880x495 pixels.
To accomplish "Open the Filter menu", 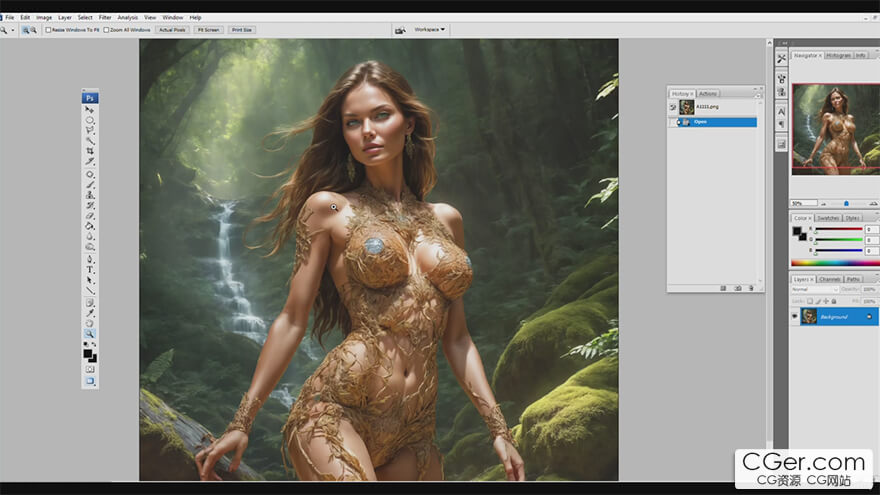I will (x=105, y=18).
